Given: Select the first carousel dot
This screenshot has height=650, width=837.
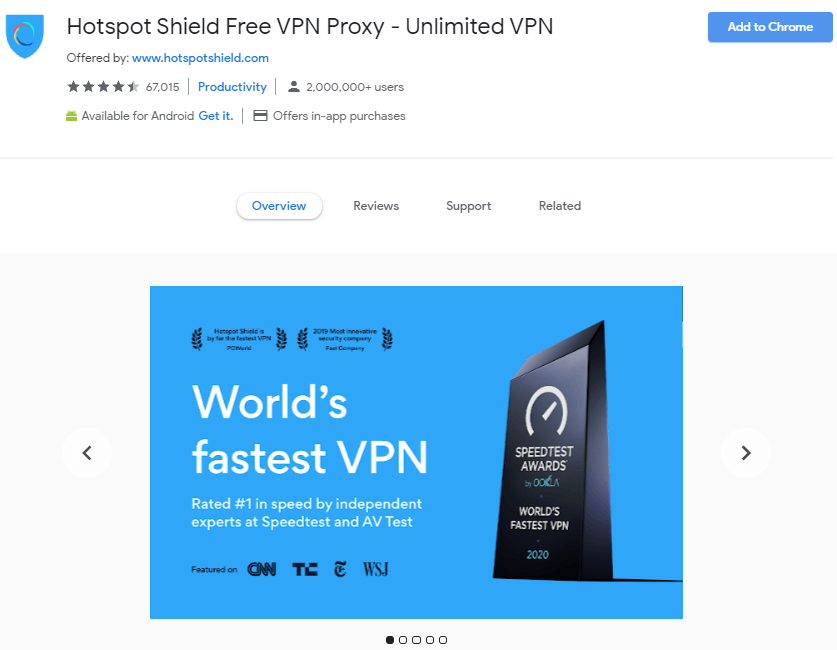Looking at the screenshot, I should pos(390,640).
